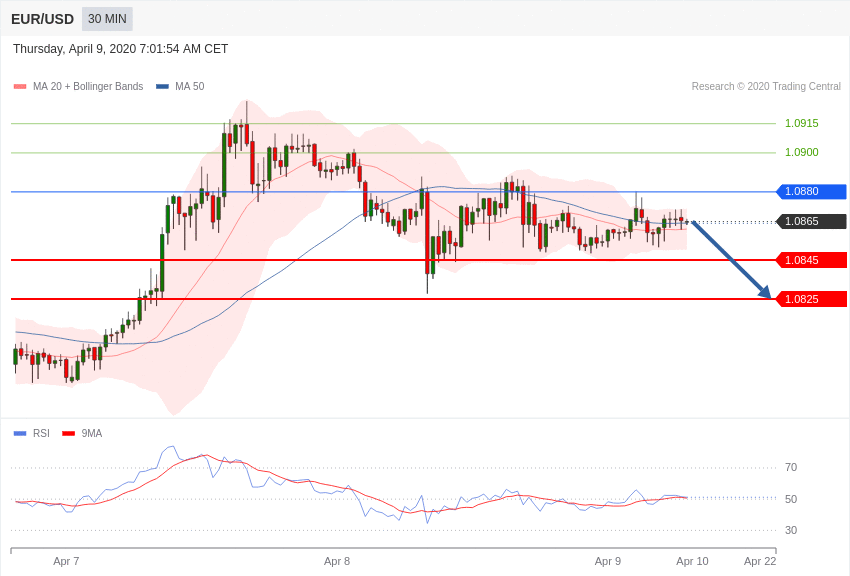
Task: Click the red 1.0845 support price tag
Action: click(812, 260)
